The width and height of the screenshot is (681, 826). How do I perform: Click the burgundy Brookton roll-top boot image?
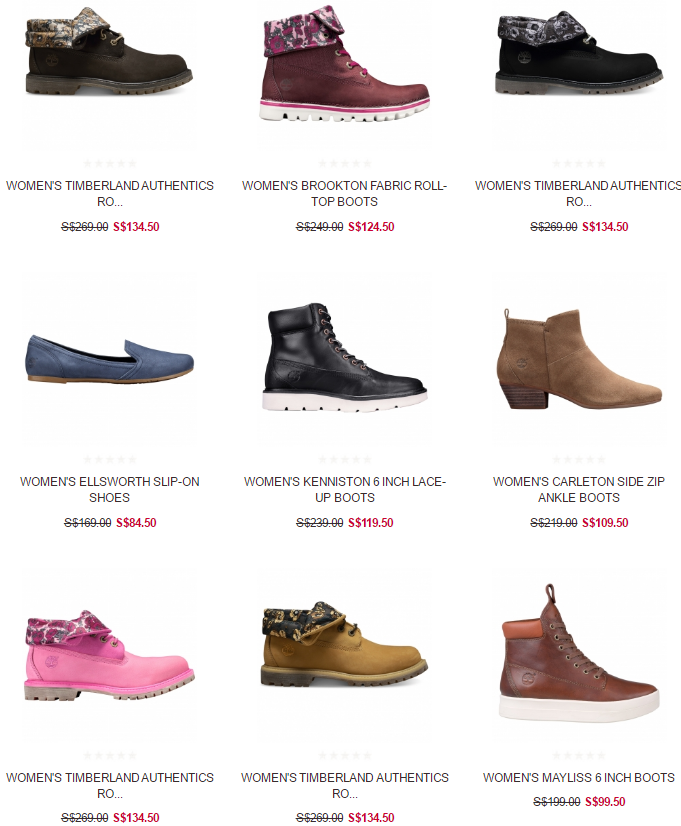tap(344, 64)
